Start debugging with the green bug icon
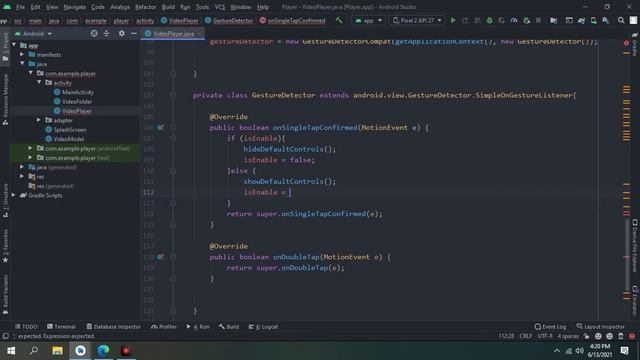Screen dimensions: 640x360 tap(489, 20)
